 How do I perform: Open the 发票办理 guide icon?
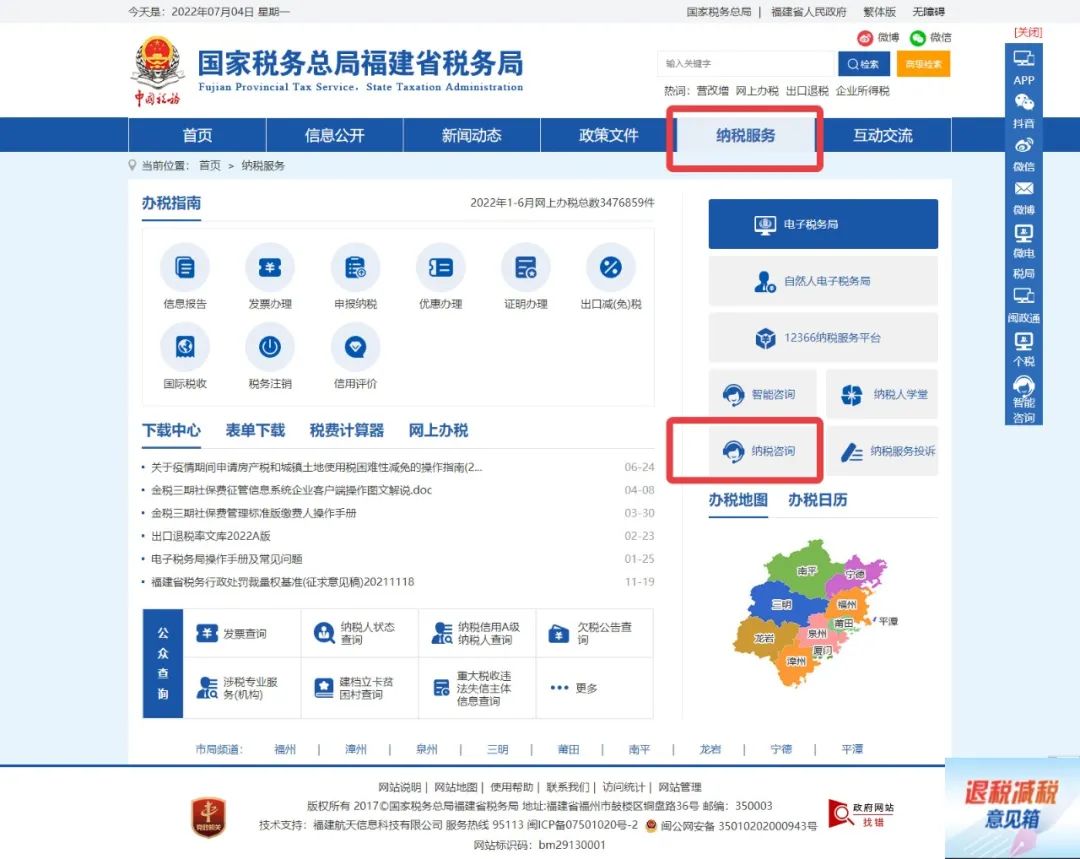[x=270, y=267]
